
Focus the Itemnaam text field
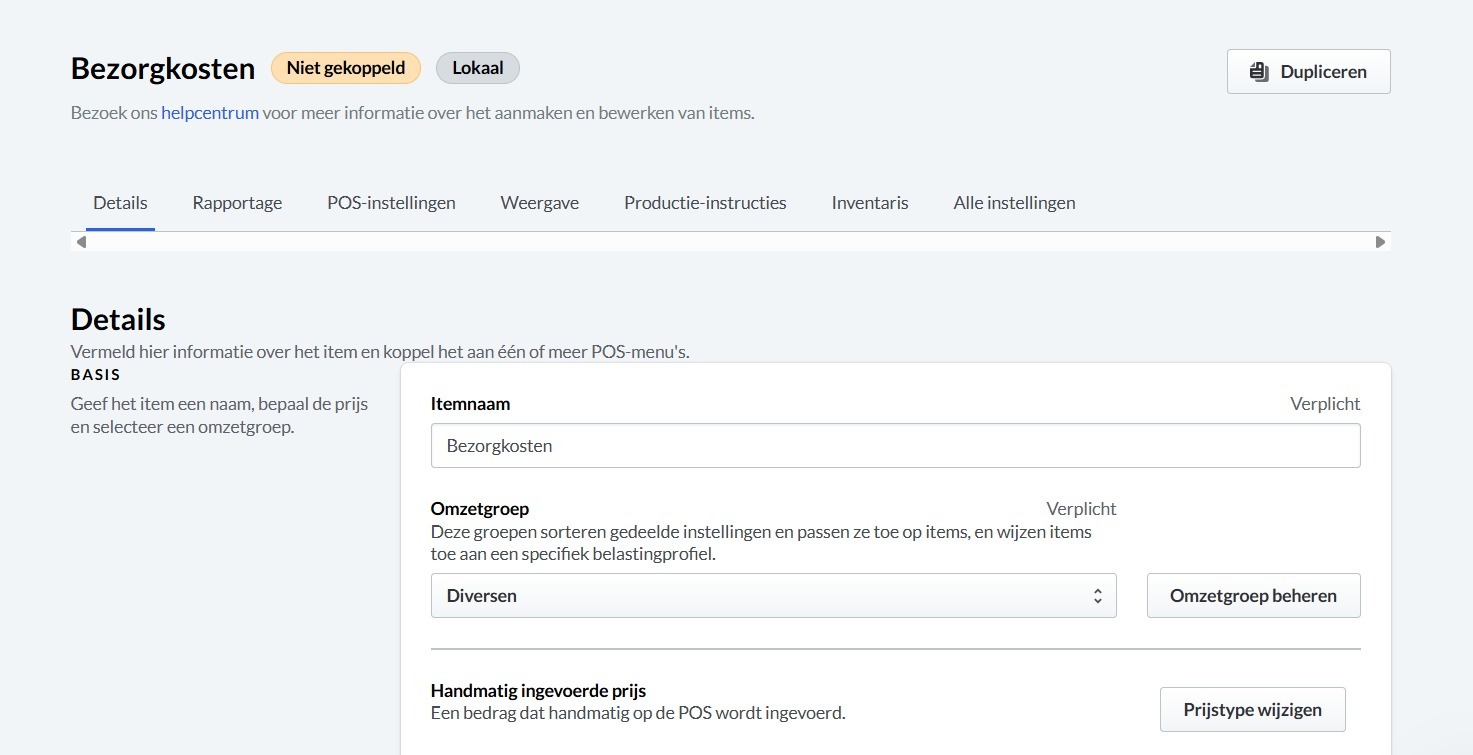coord(895,446)
